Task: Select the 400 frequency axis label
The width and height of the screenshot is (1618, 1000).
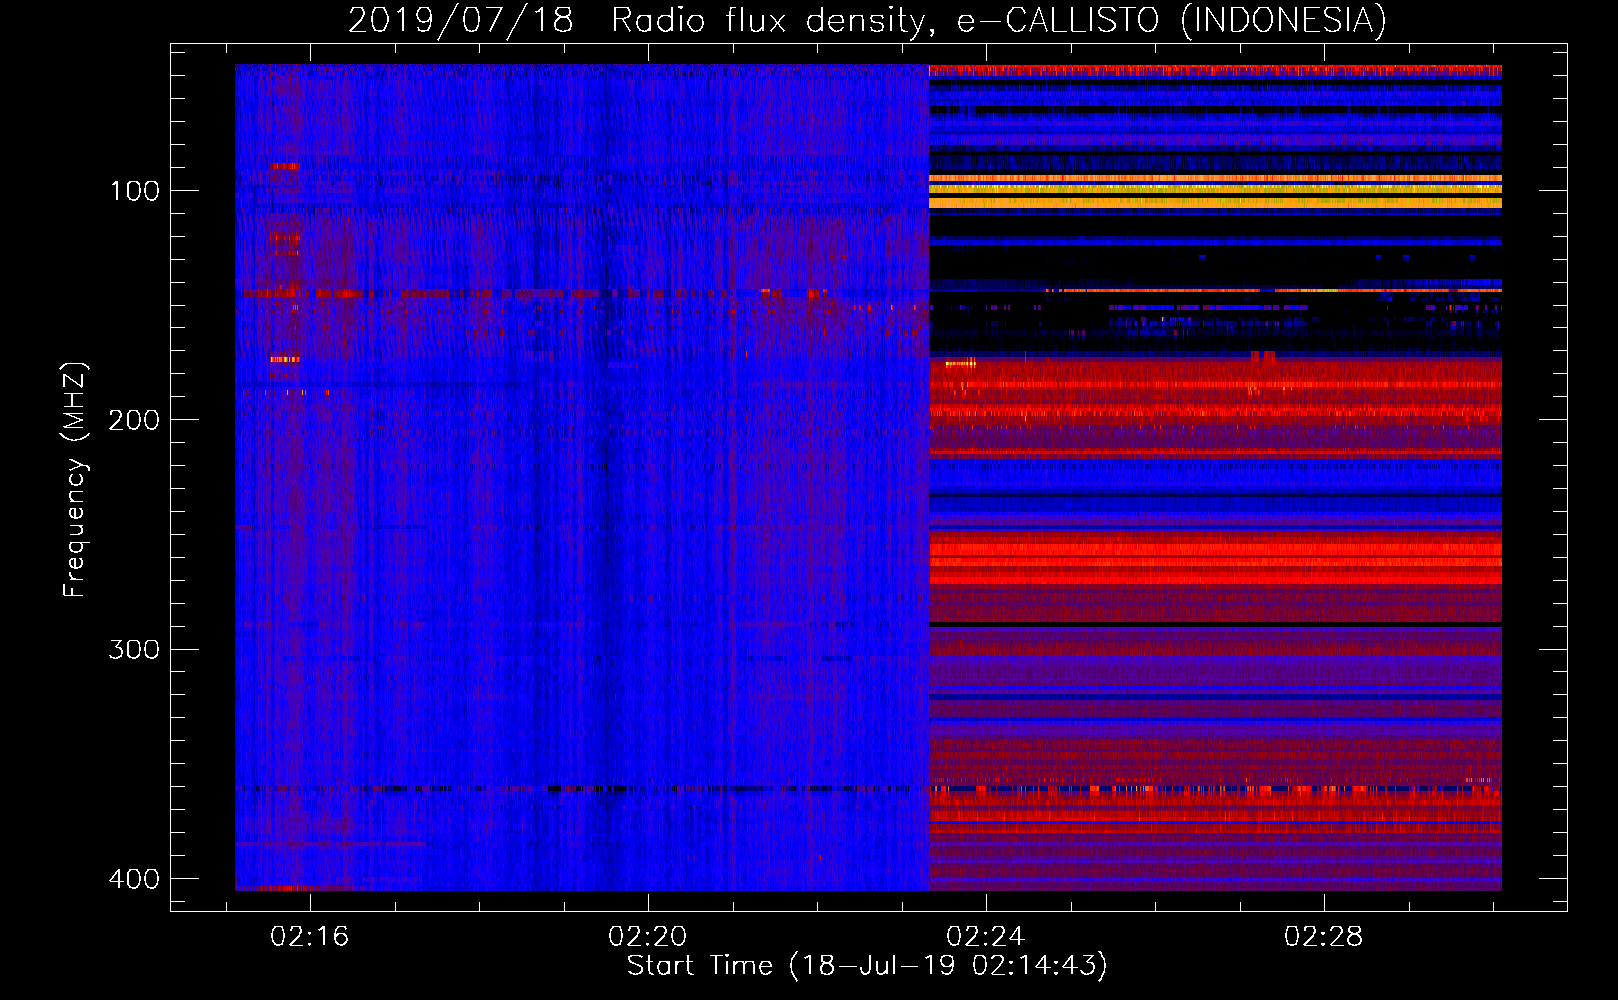Action: pos(134,879)
